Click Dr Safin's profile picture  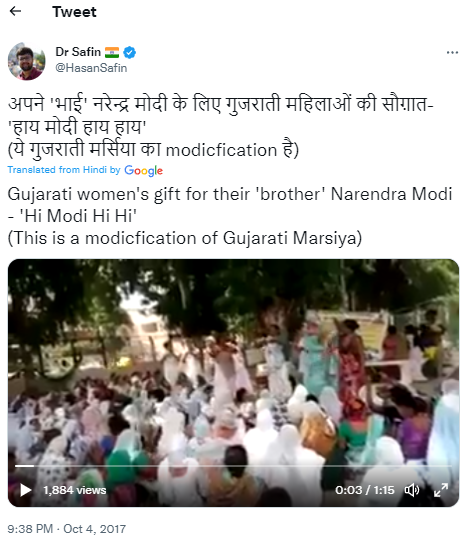pos(27,61)
